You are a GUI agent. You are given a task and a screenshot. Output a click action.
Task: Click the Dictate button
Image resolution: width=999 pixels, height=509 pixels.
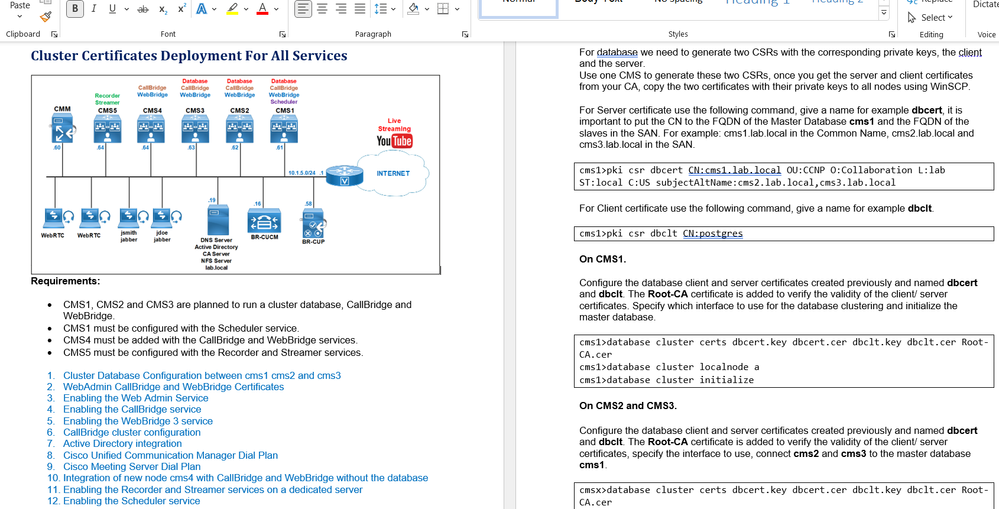point(986,5)
